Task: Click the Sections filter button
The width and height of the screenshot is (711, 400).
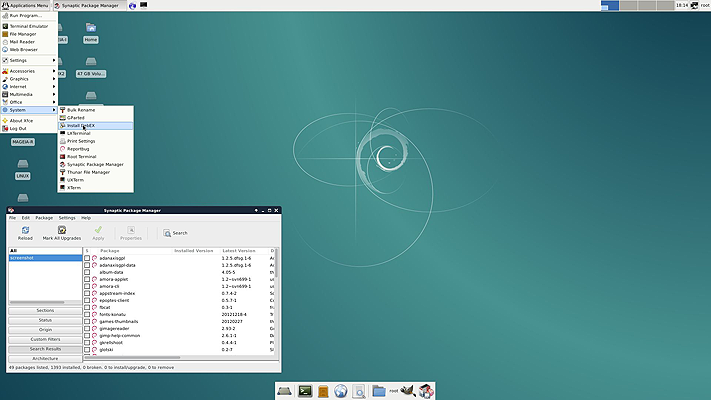Action: pos(45,311)
